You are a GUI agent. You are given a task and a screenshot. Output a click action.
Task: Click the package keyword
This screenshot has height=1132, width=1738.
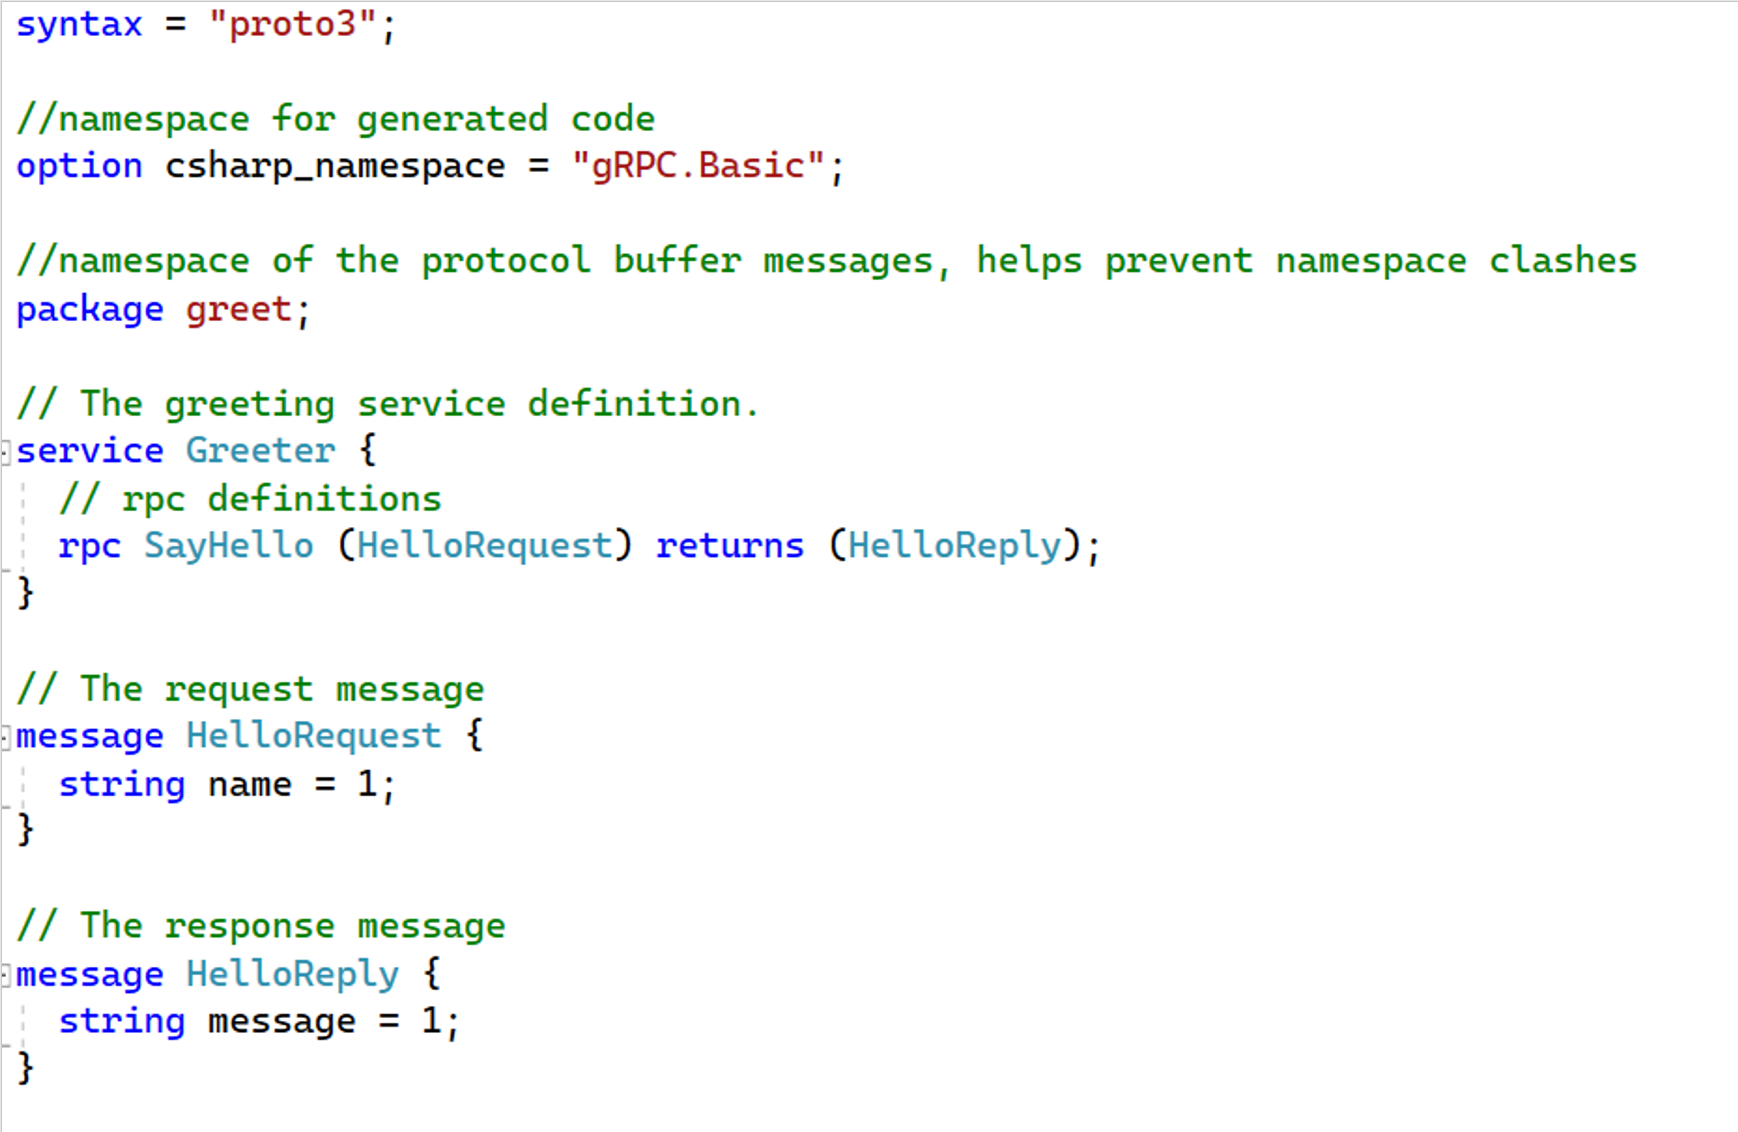tap(90, 310)
